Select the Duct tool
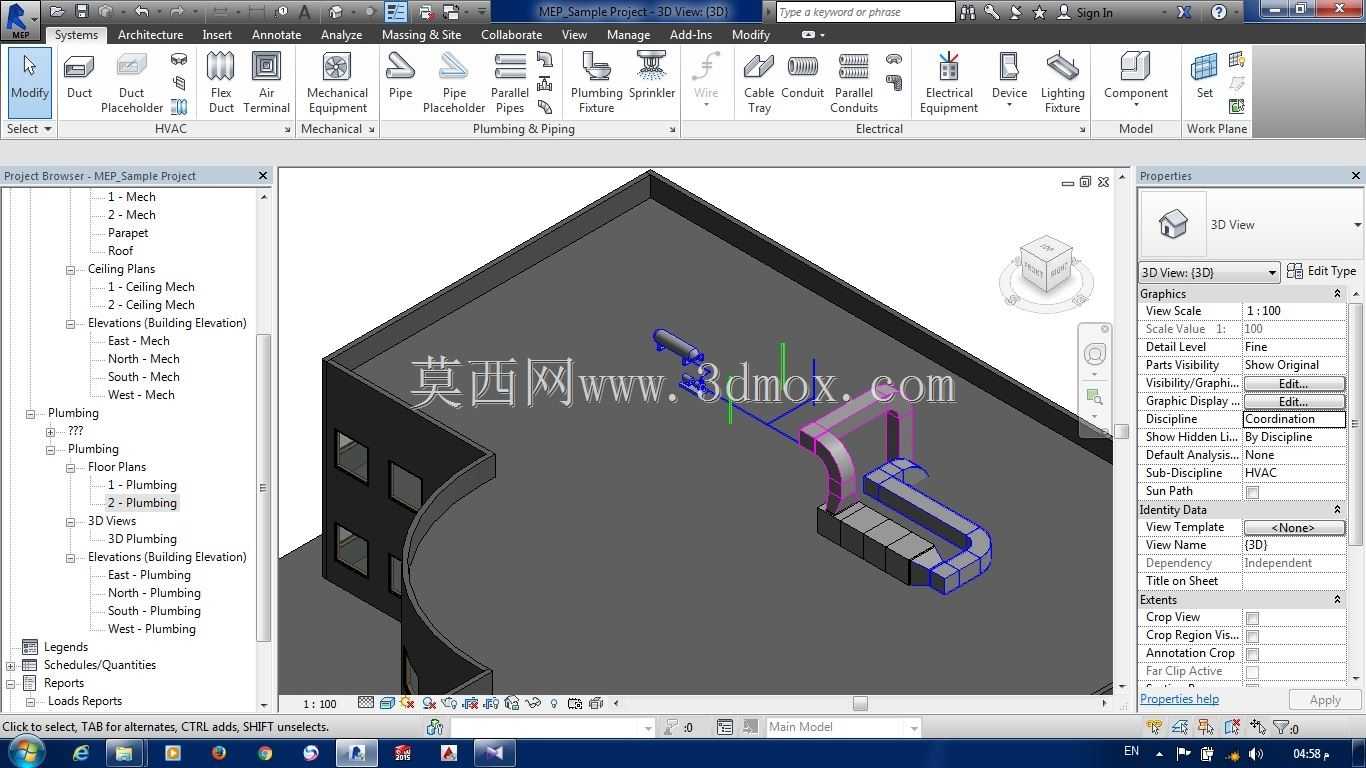 point(79,77)
